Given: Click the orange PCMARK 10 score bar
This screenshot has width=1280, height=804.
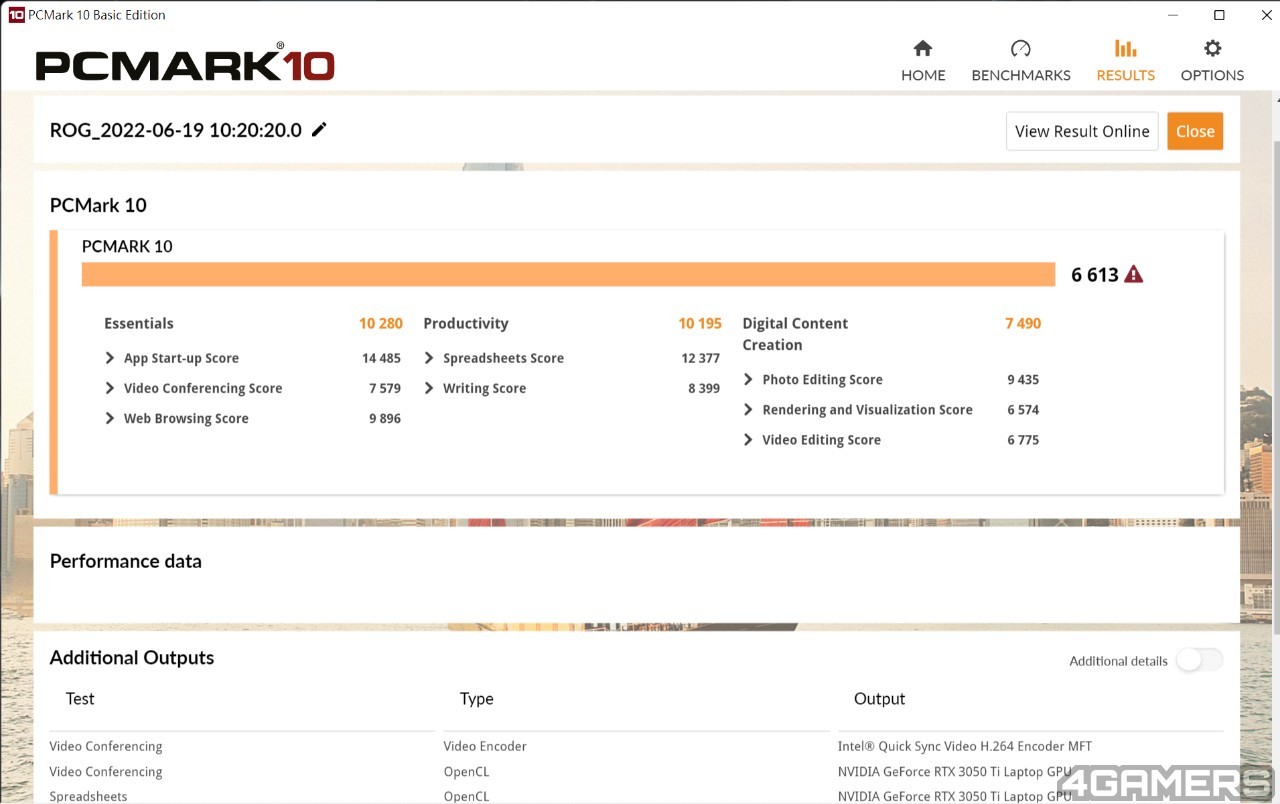Looking at the screenshot, I should click(568, 274).
